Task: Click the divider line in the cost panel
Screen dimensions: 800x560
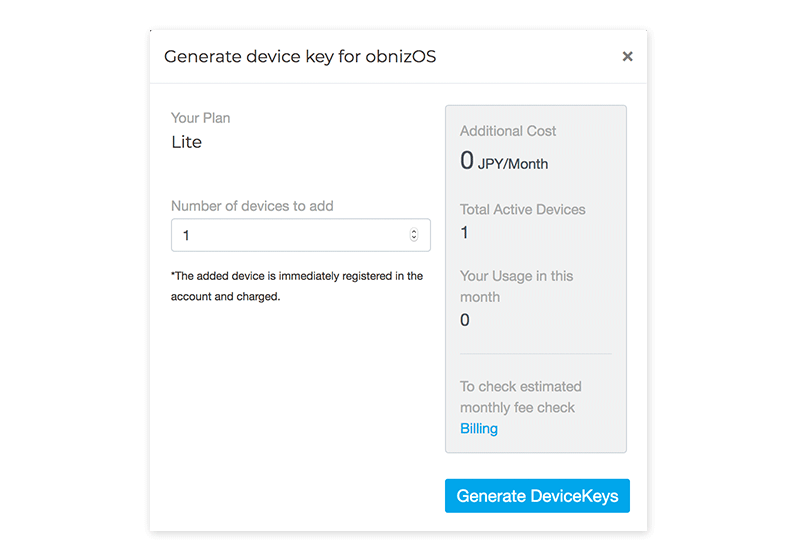Action: (x=536, y=353)
